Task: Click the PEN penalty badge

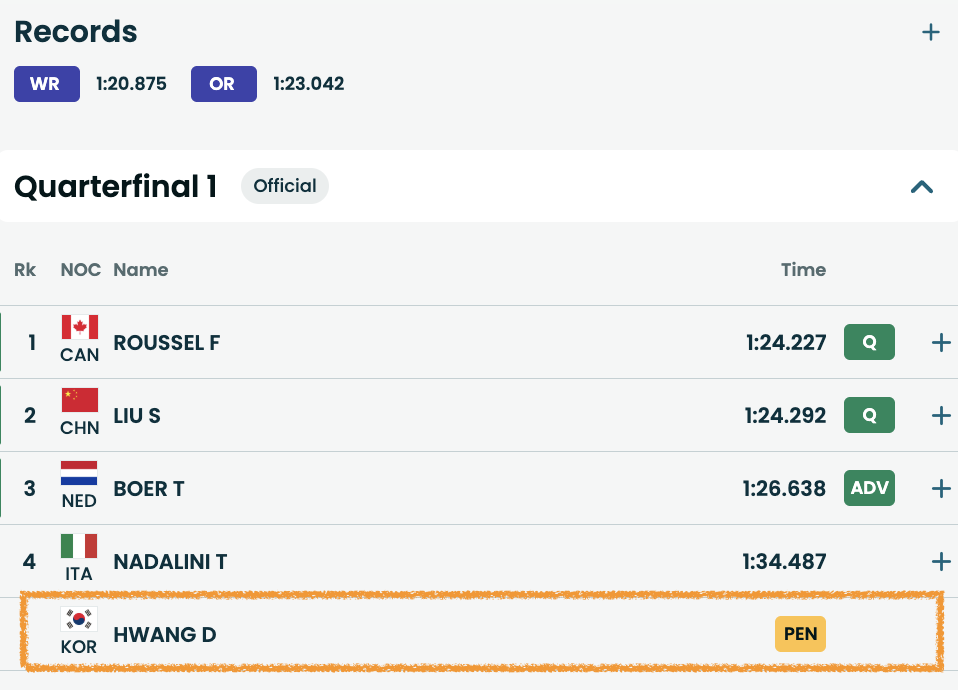Action: pyautogui.click(x=800, y=634)
